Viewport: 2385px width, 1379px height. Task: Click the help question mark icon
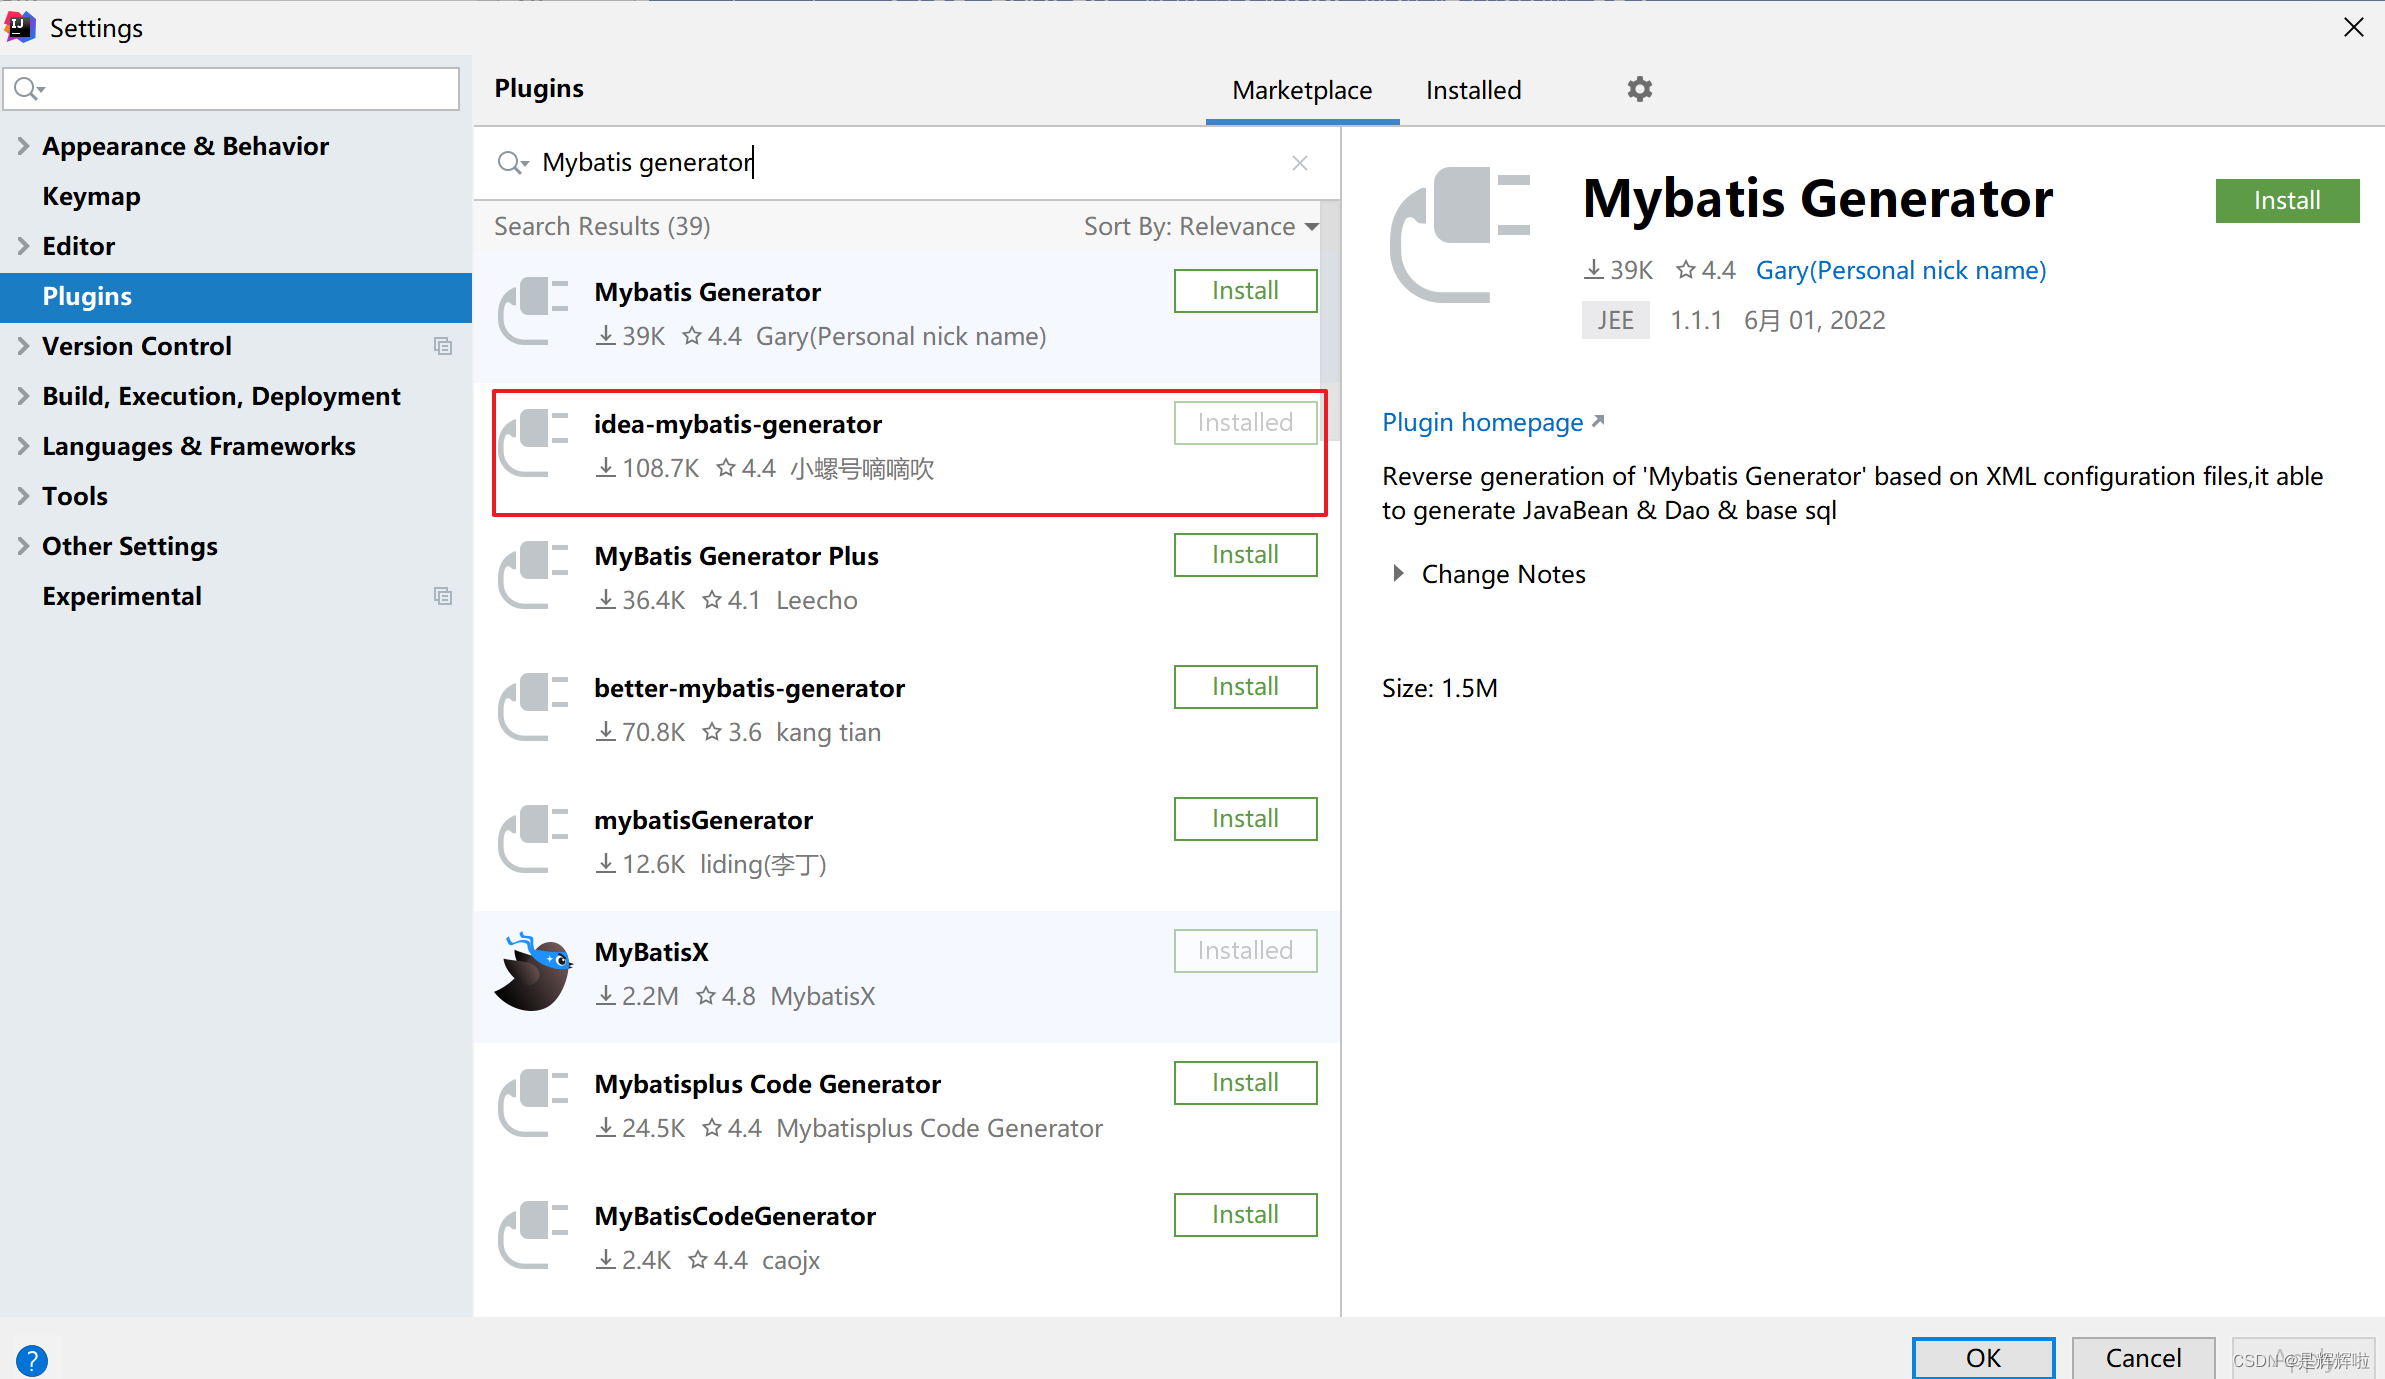coord(32,1359)
